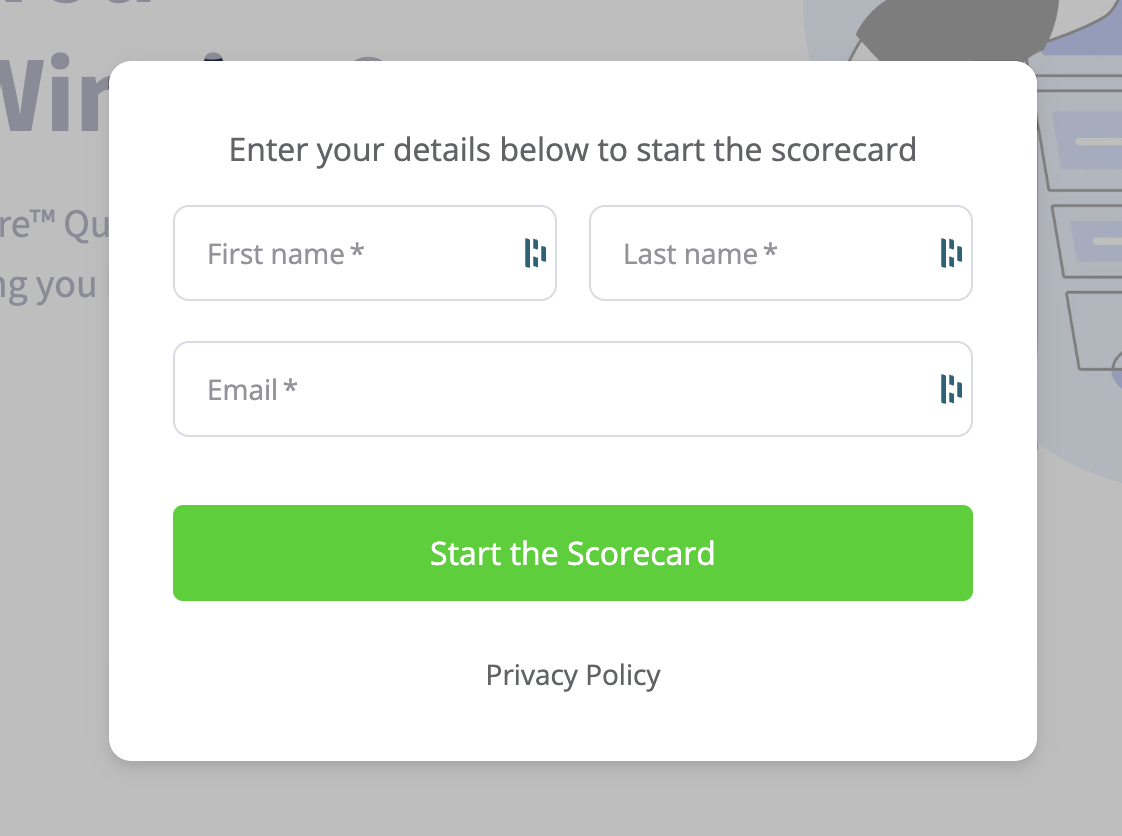Open the Privacy Policy link
The width and height of the screenshot is (1122, 836).
tap(573, 675)
